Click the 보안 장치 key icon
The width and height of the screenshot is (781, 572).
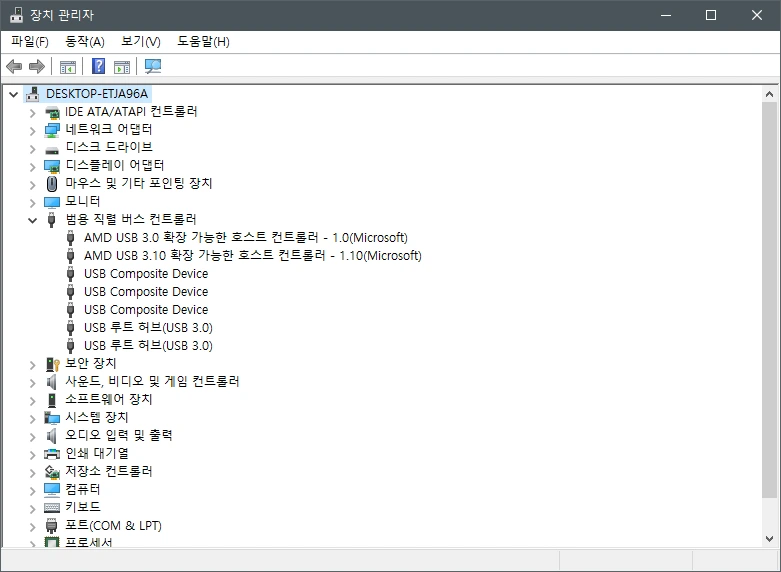pos(52,364)
